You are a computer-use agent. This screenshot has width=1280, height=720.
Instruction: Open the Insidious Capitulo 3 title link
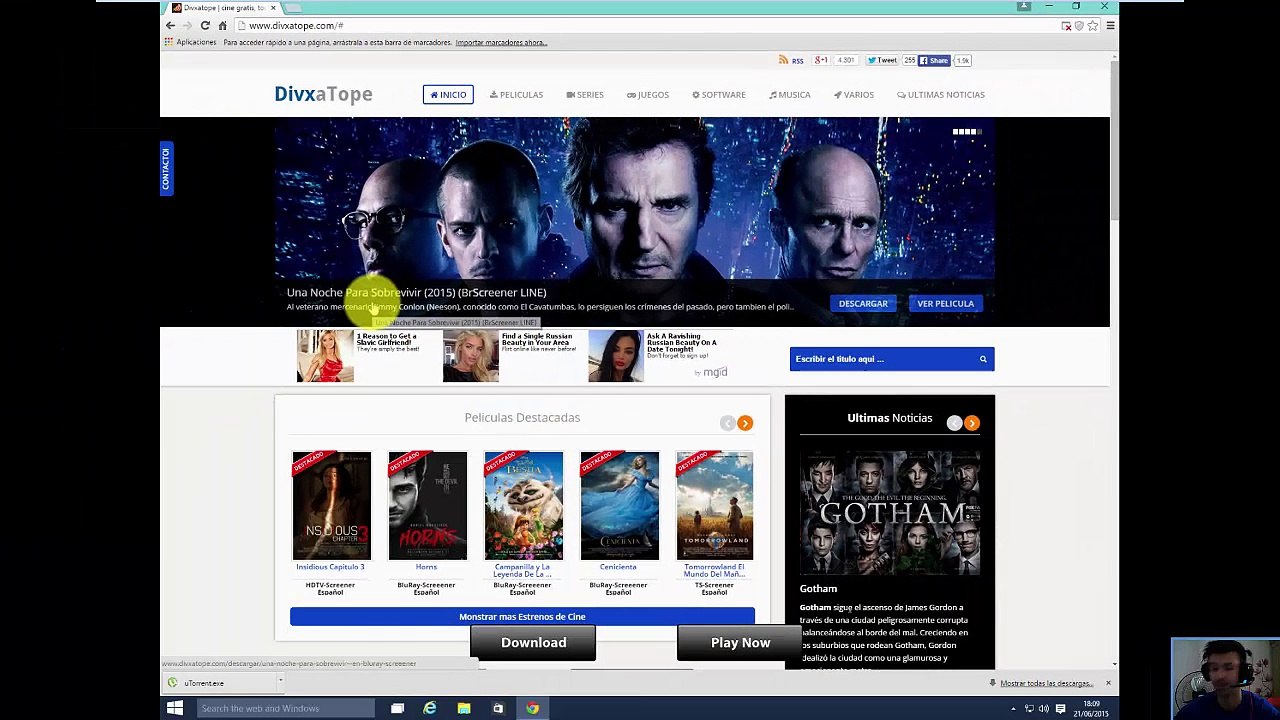tap(330, 567)
